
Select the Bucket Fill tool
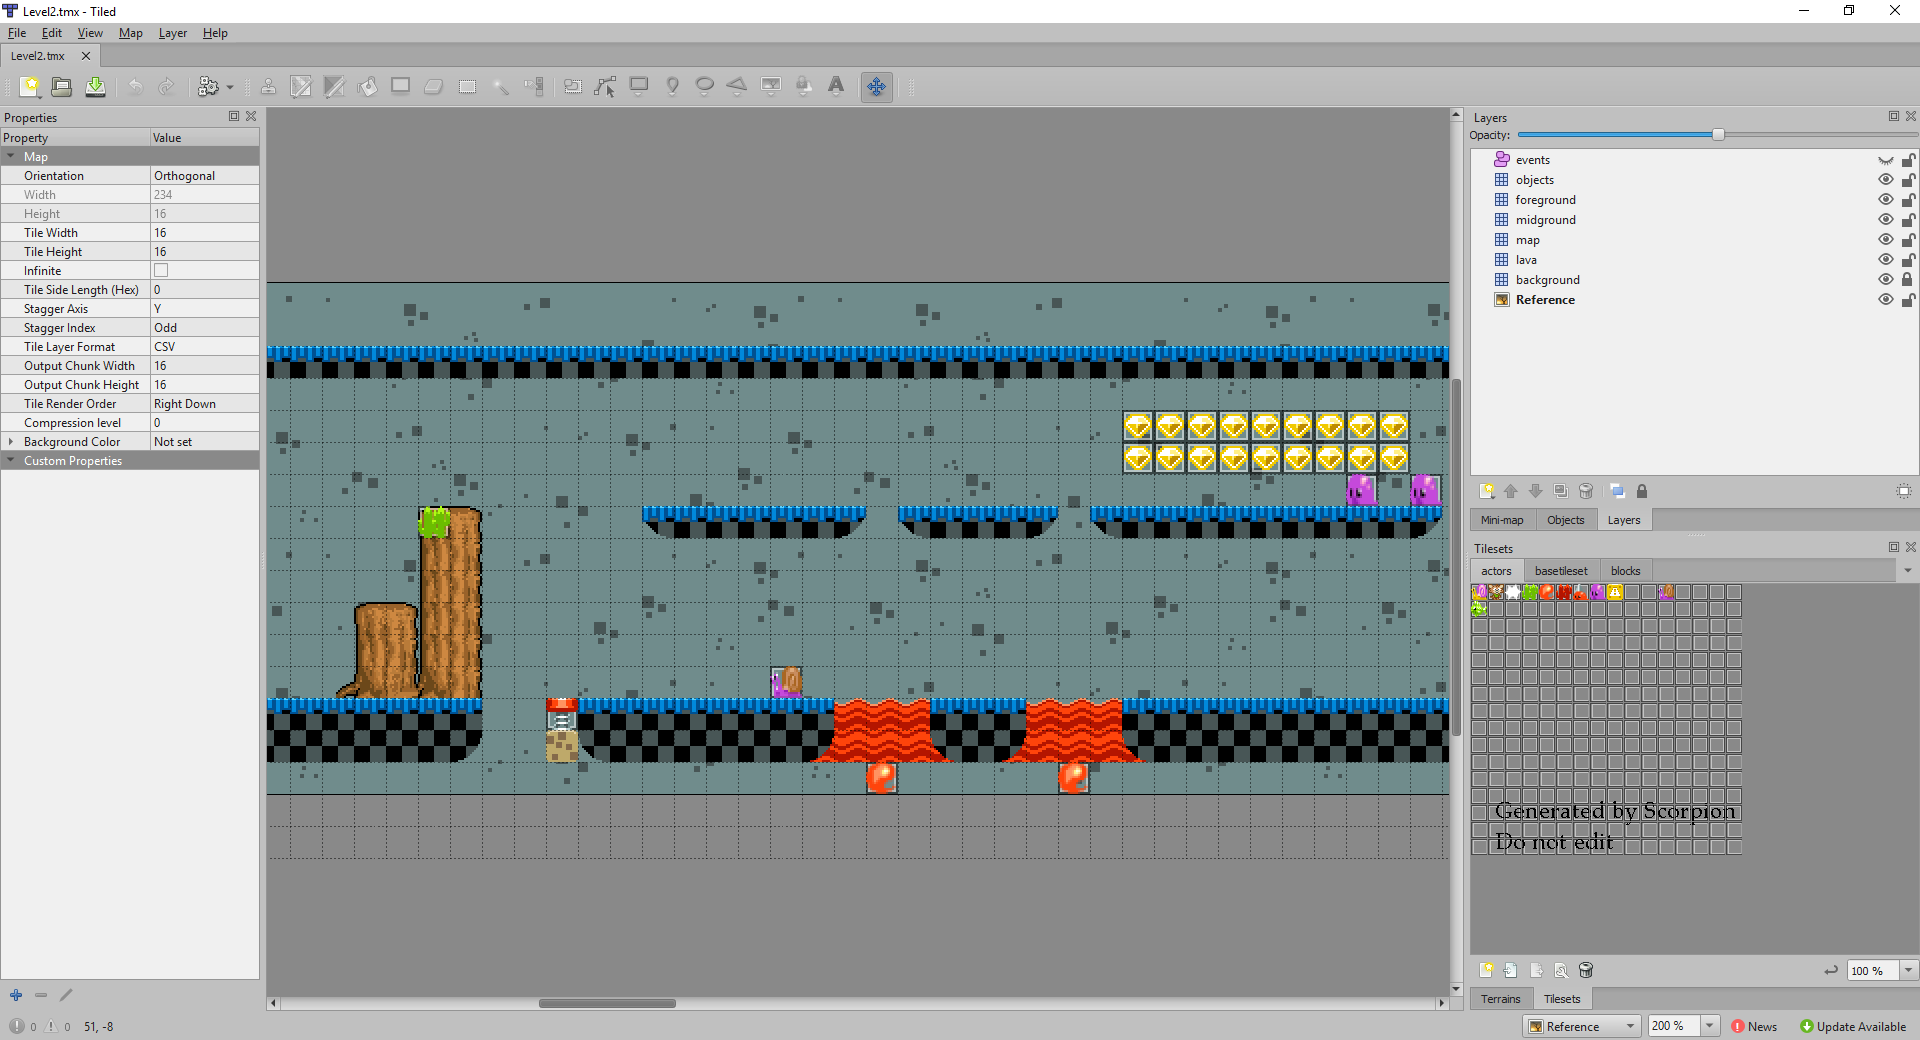point(368,87)
